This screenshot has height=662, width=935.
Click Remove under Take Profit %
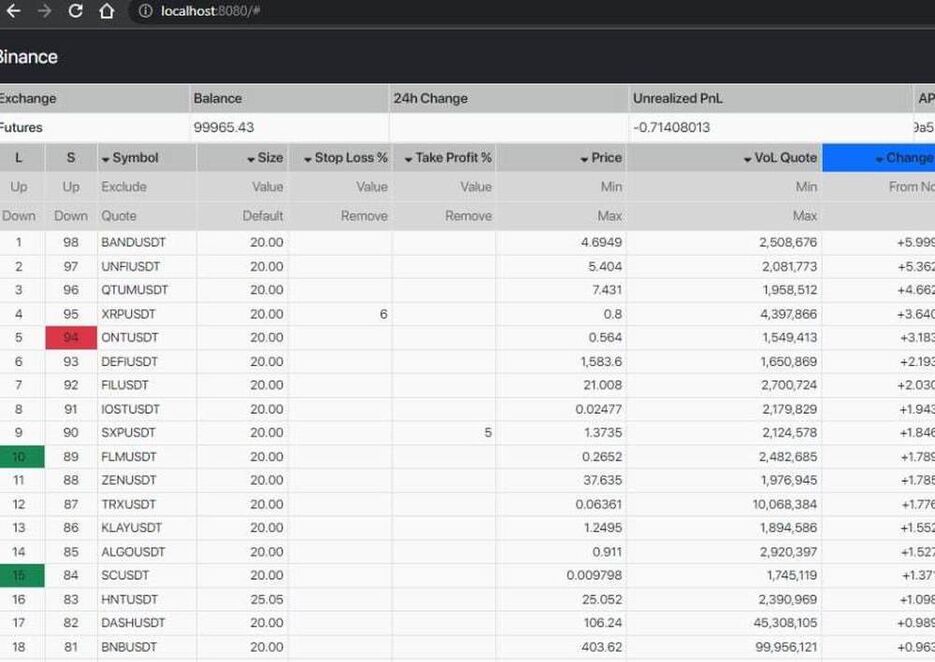click(469, 215)
